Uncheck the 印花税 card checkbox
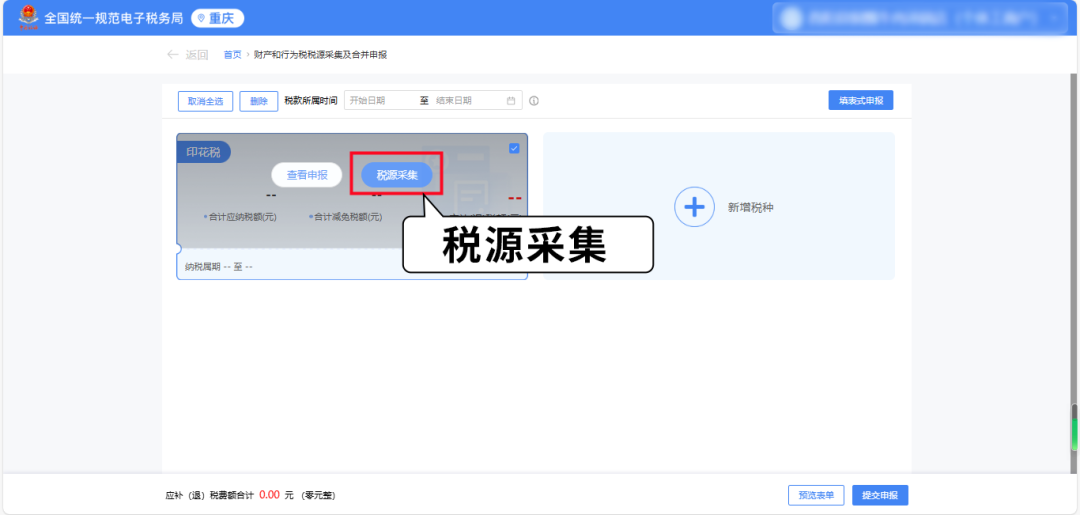Viewport: 1080px width, 515px height. [x=514, y=149]
